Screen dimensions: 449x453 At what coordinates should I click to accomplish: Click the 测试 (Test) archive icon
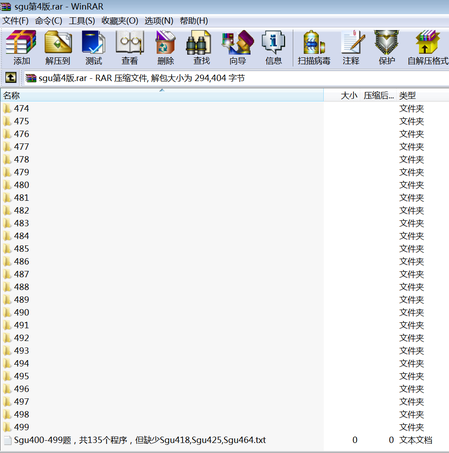tap(94, 48)
